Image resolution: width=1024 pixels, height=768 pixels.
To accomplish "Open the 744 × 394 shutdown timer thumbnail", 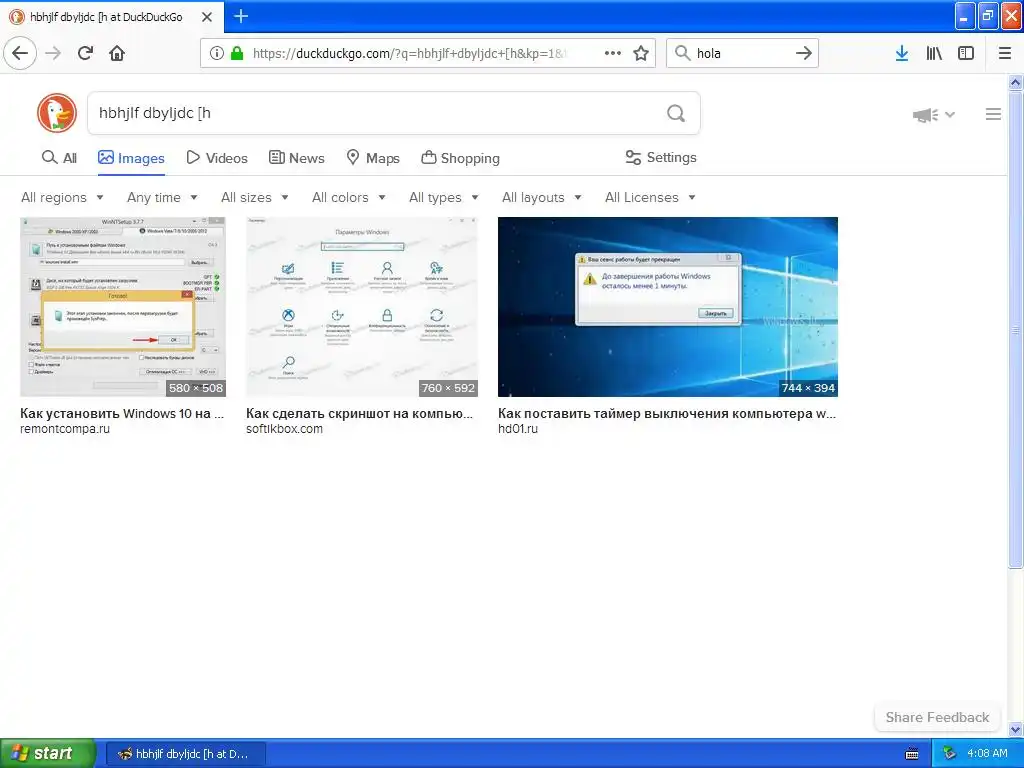I will click(667, 307).
